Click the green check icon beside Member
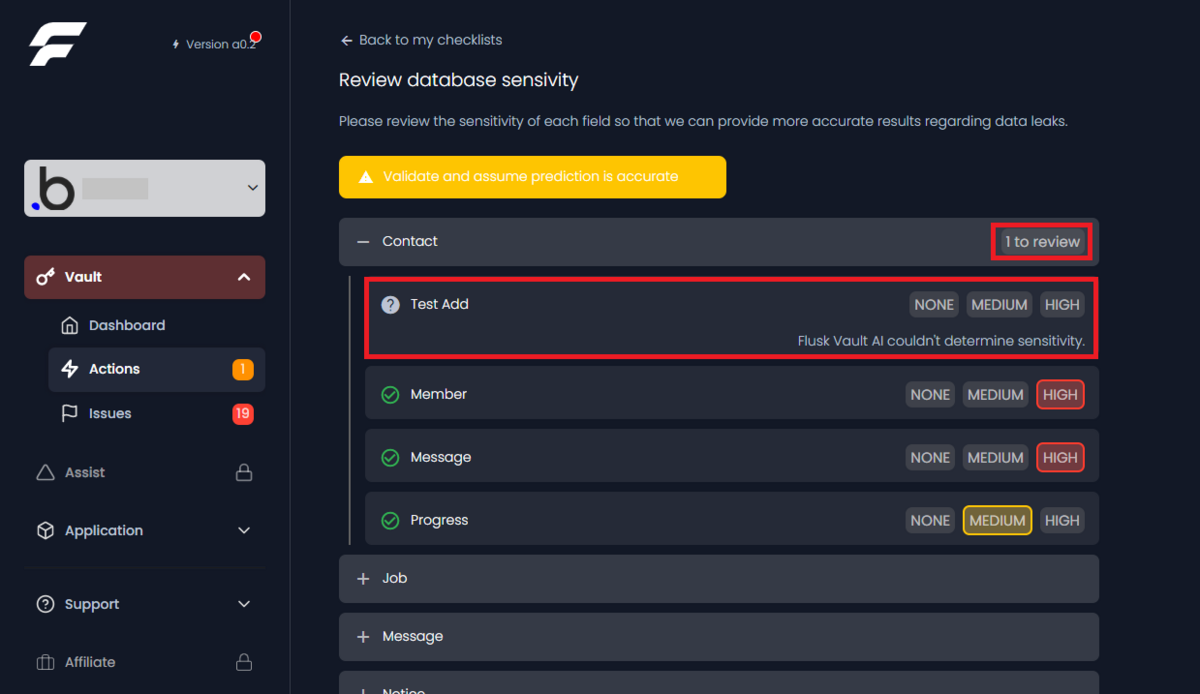Viewport: 1200px width, 694px height. click(391, 394)
